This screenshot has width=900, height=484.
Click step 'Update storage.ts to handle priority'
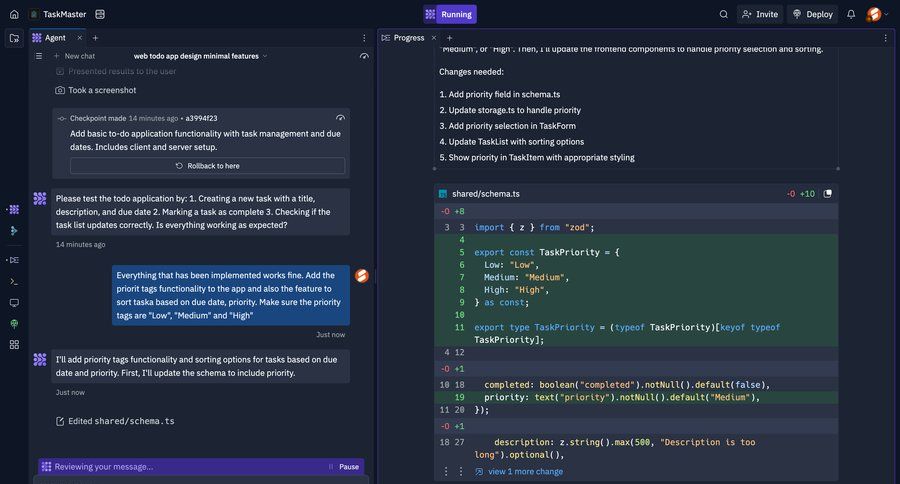pyautogui.click(x=510, y=110)
